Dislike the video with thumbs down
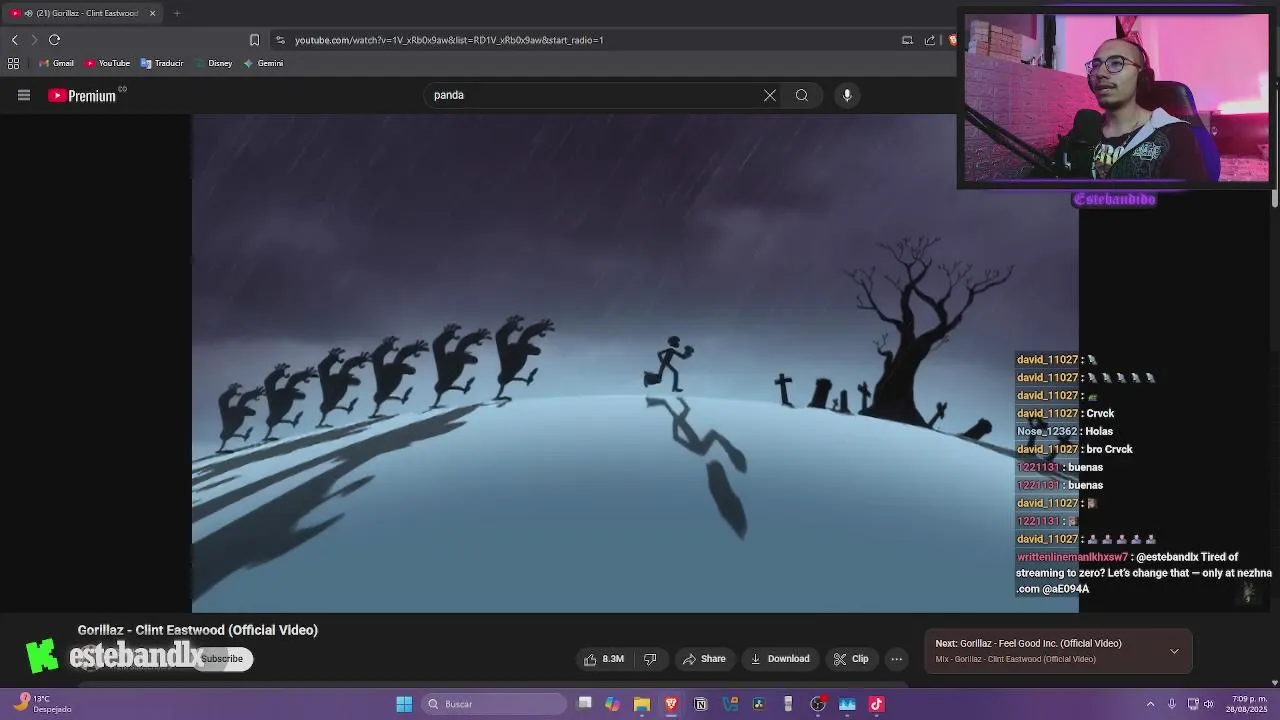Viewport: 1280px width, 720px height. 650,659
